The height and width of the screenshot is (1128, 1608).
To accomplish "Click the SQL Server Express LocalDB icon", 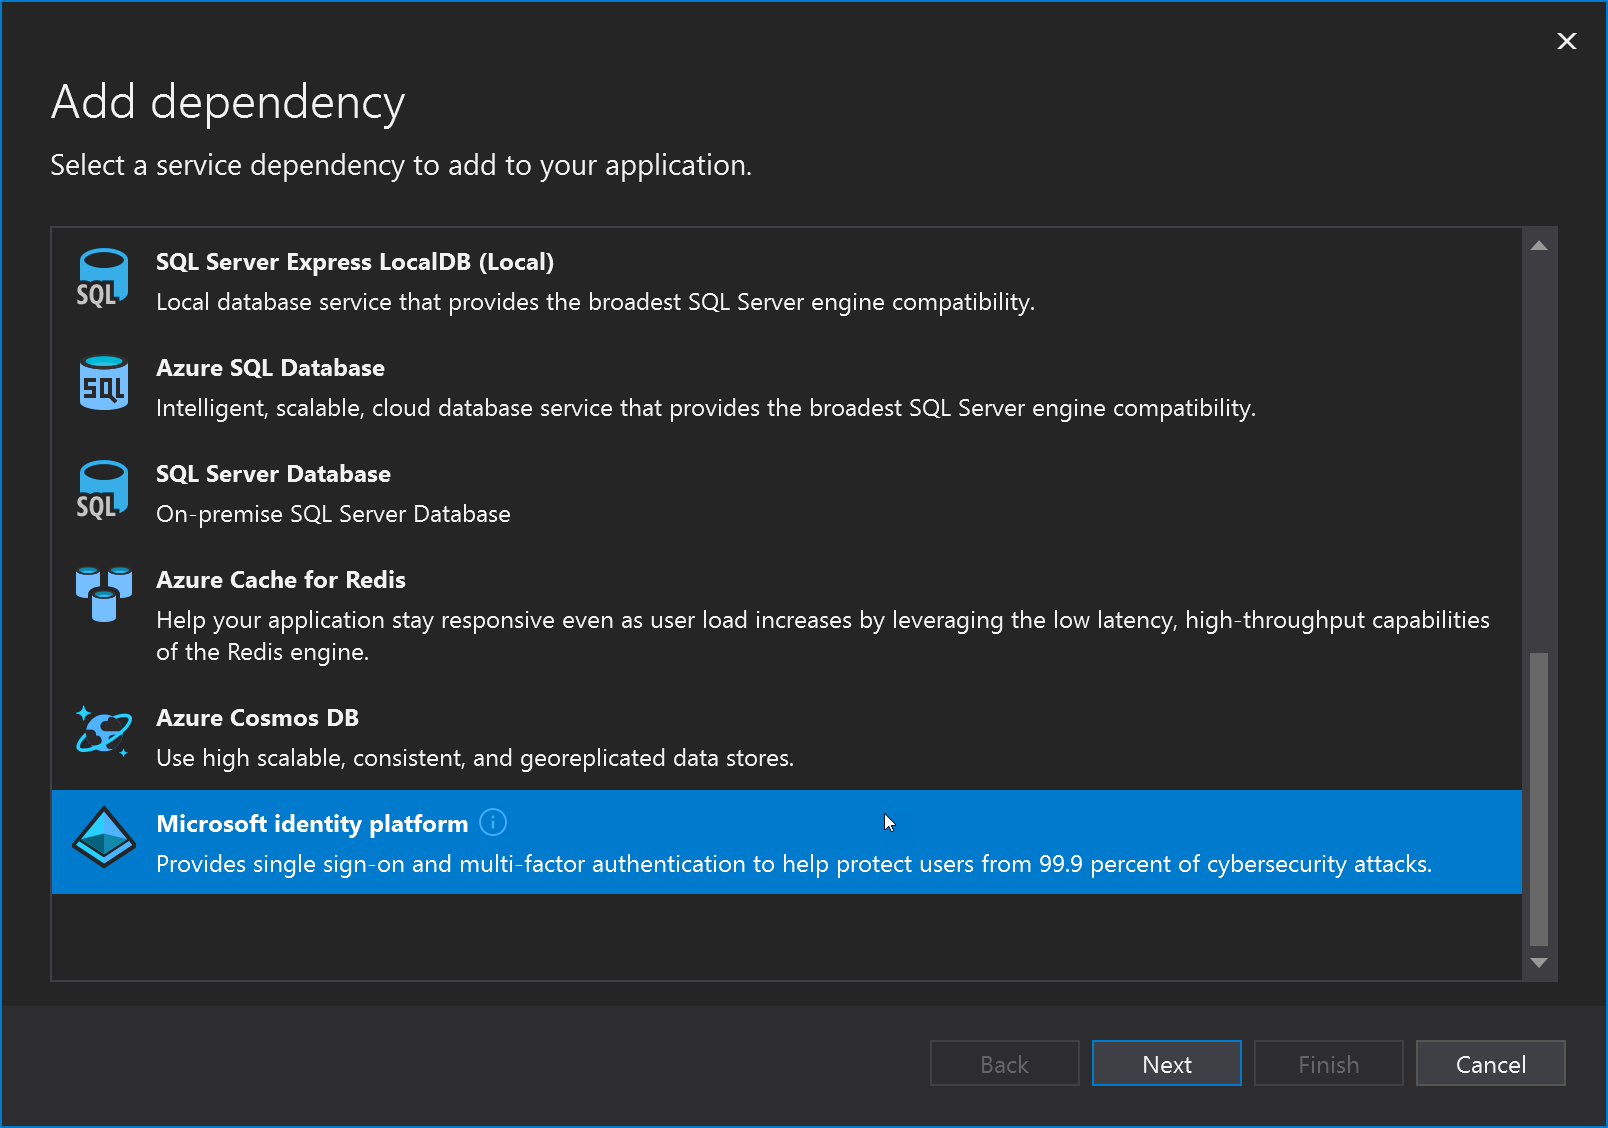I will (x=103, y=278).
